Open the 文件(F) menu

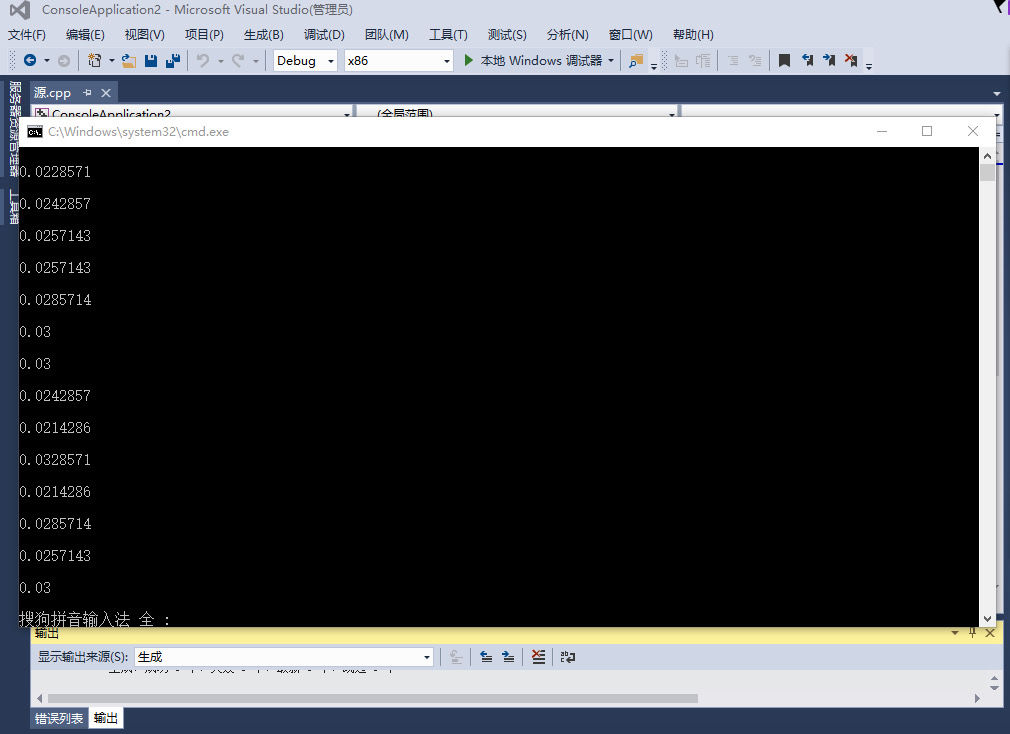(x=26, y=35)
